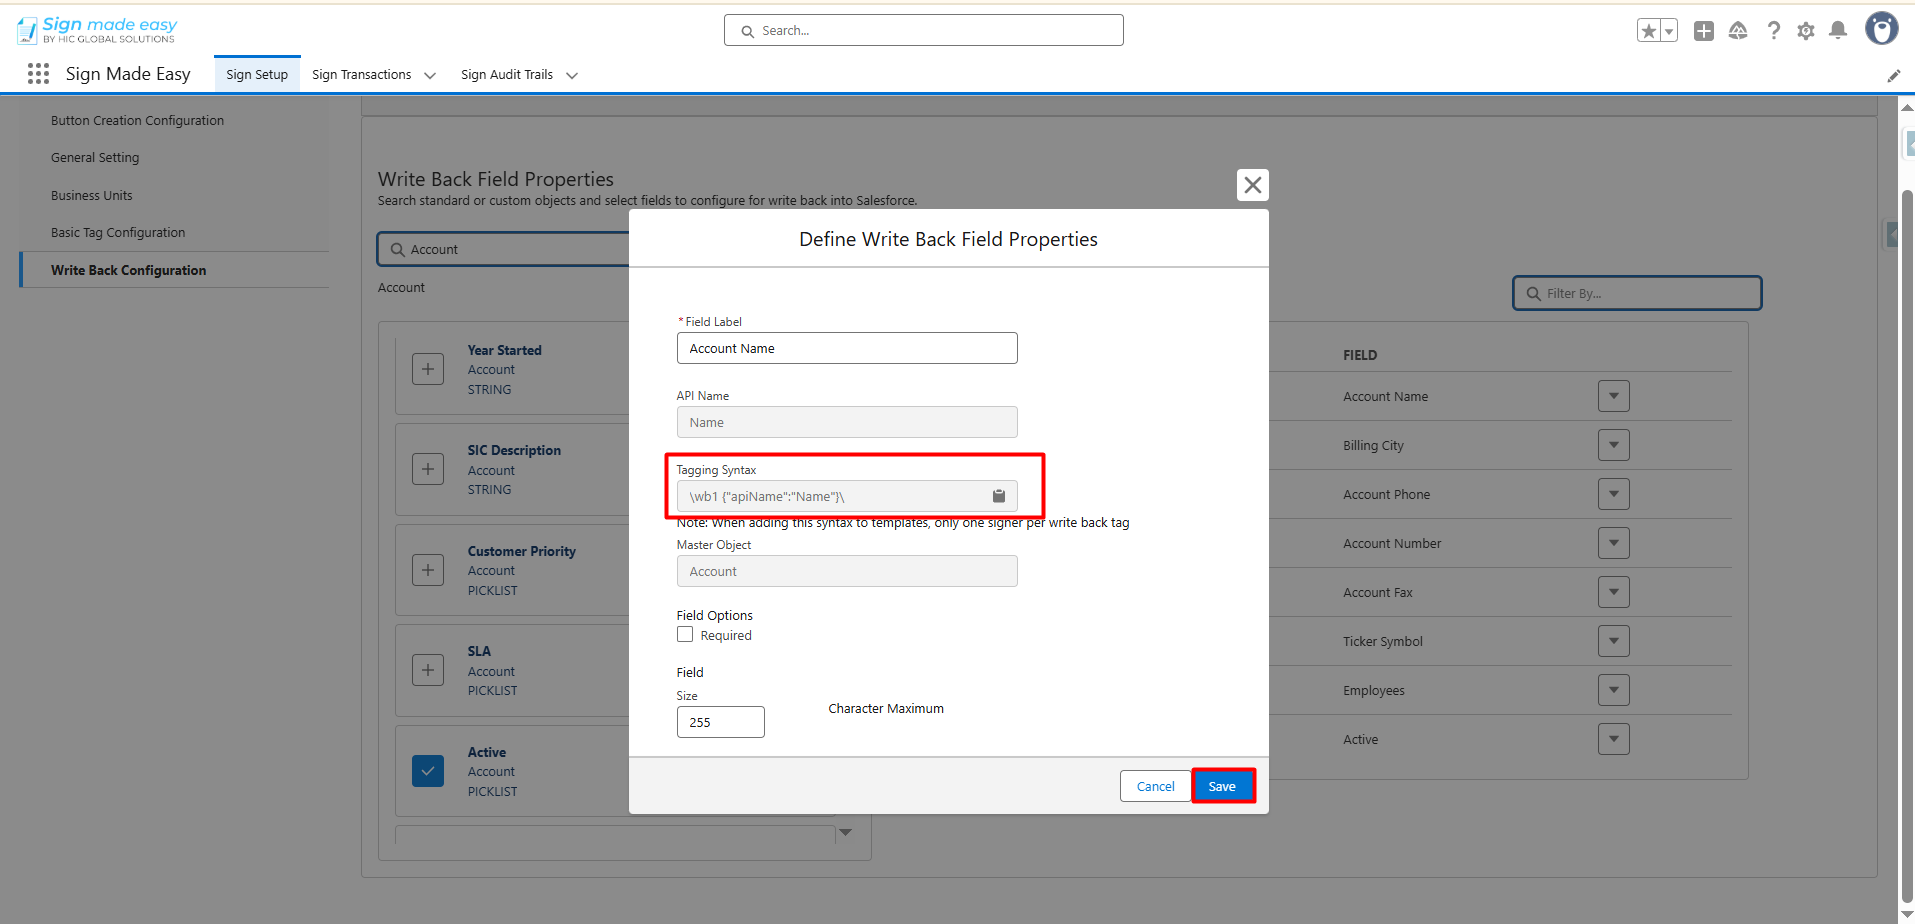Click the pencil edit navigation icon
The height and width of the screenshot is (924, 1915).
1893,76
